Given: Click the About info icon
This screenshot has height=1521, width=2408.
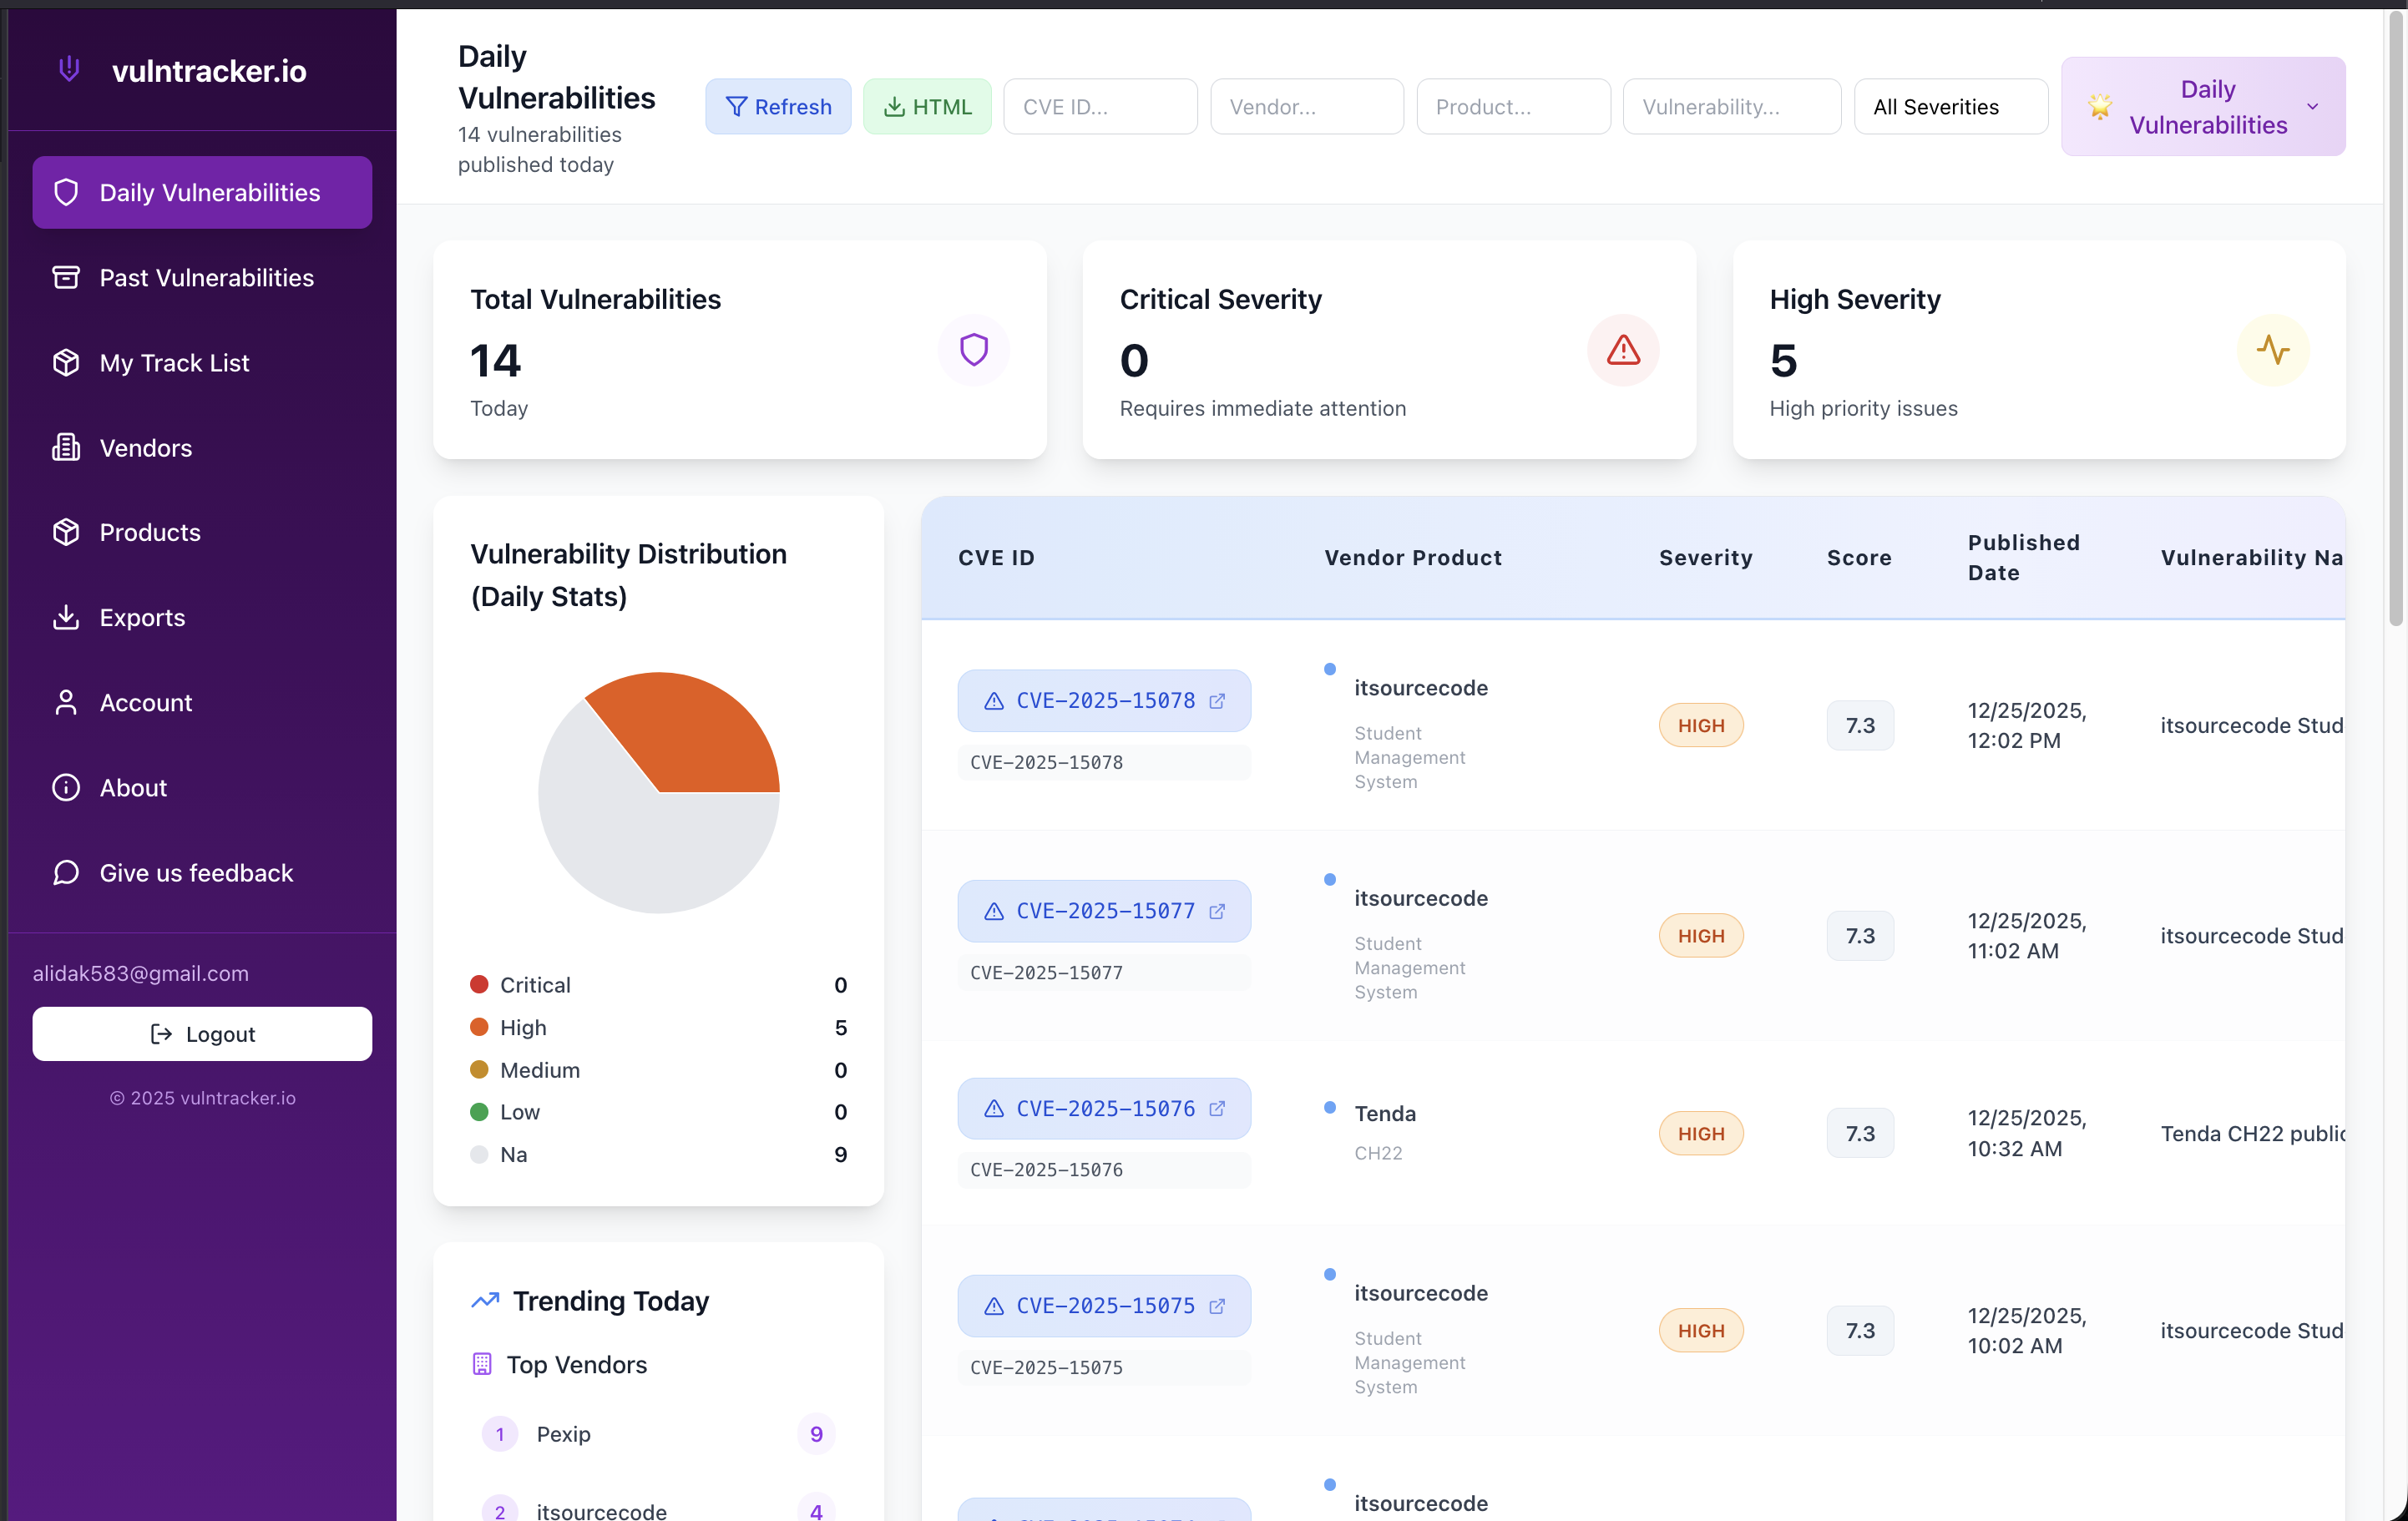Looking at the screenshot, I should (x=65, y=787).
